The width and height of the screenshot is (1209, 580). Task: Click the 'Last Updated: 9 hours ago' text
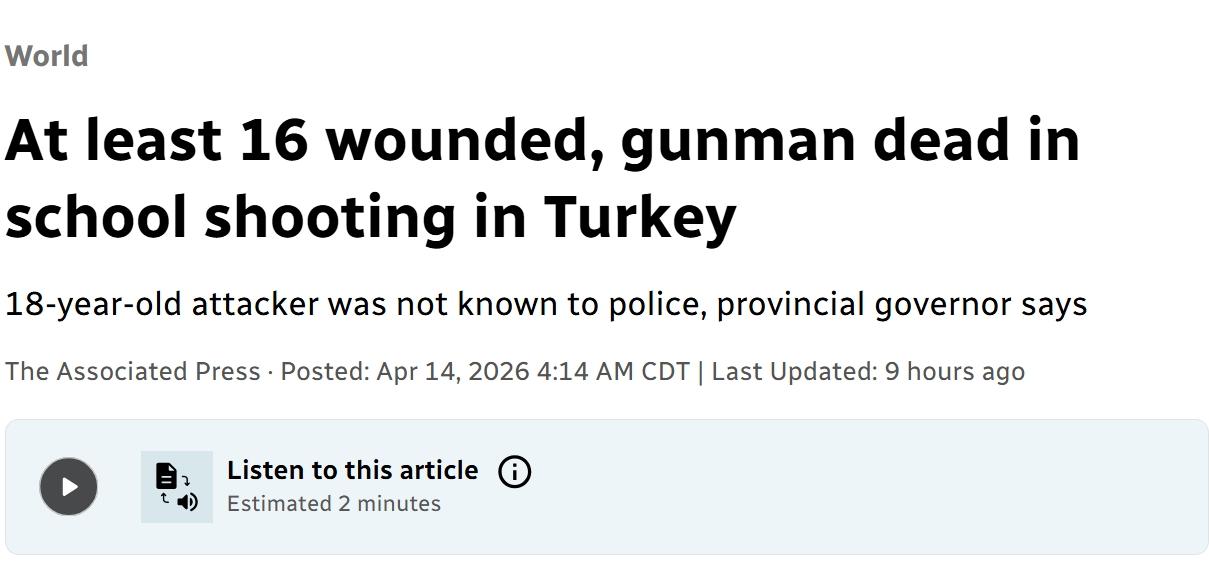868,371
